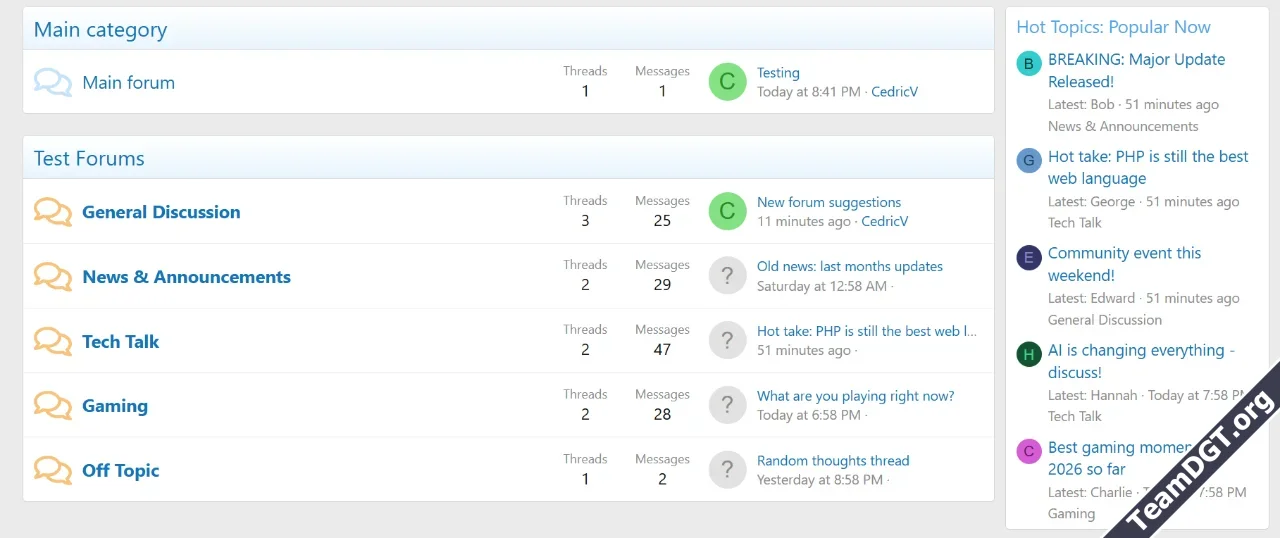Click General Discussion forum bubble icon
Viewport: 1280px width, 538px height.
click(53, 212)
